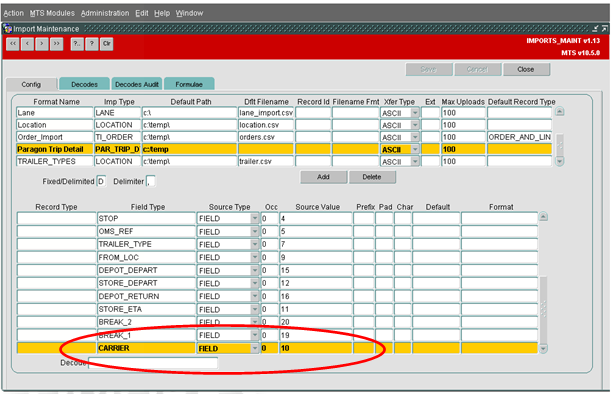Click source value 15 for DEPOT_DEPART
Screen dimensions: 614x394
[316, 270]
